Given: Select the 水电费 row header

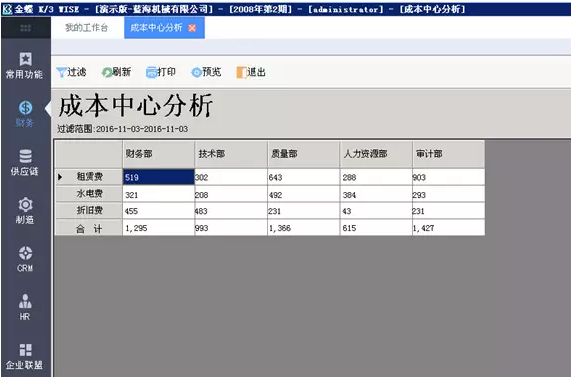Looking at the screenshot, I should tap(89, 194).
